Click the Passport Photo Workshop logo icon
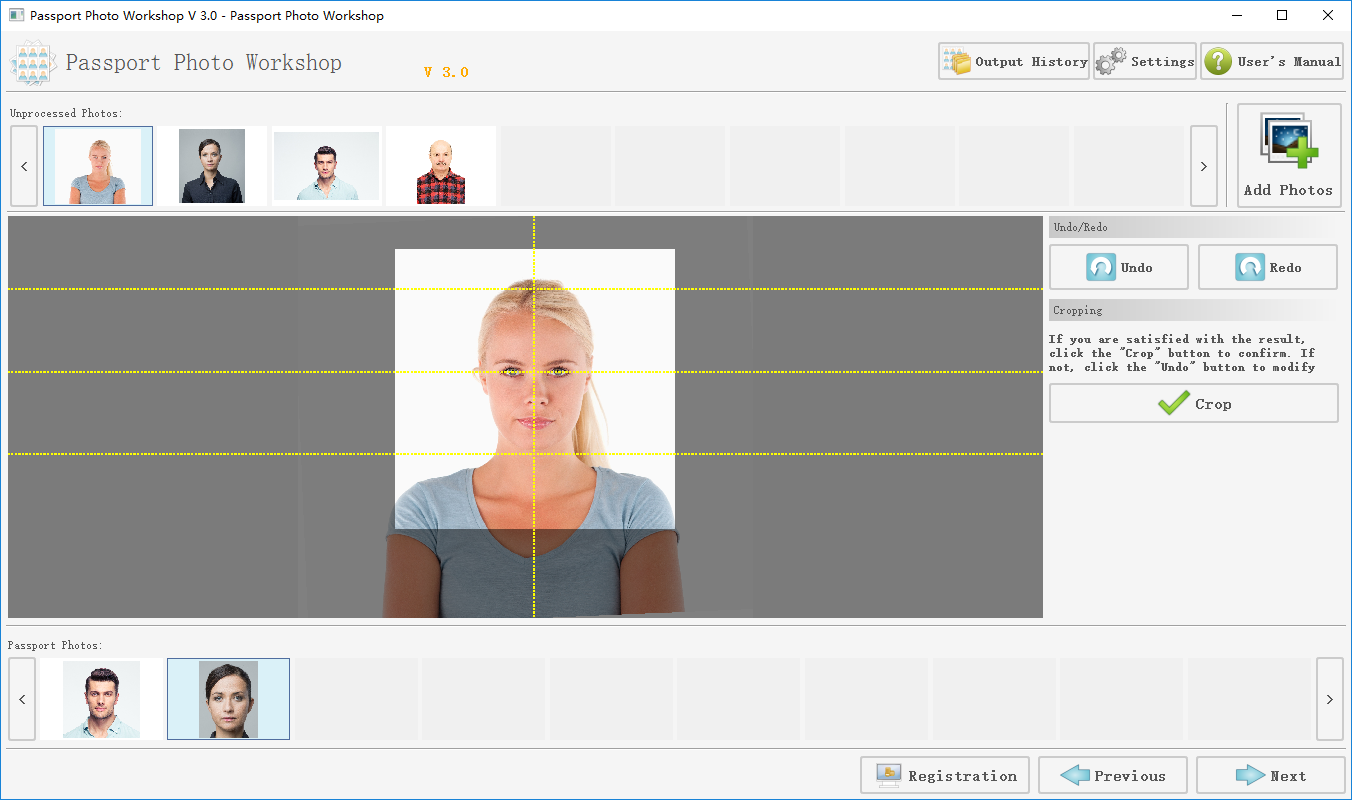The image size is (1352, 800). [33, 63]
